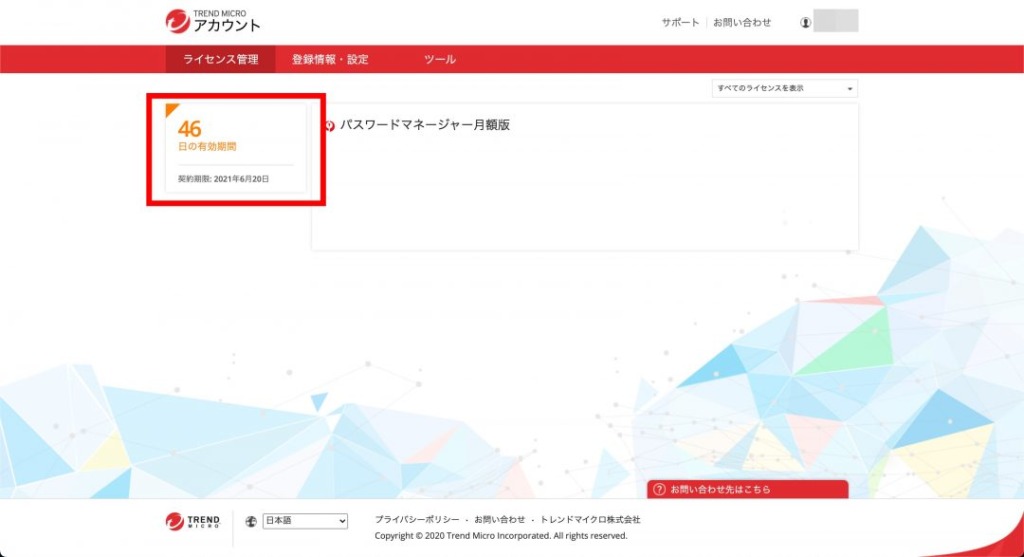Click the お問い合わせ link in footer
Image resolution: width=1024 pixels, height=557 pixels.
500,520
